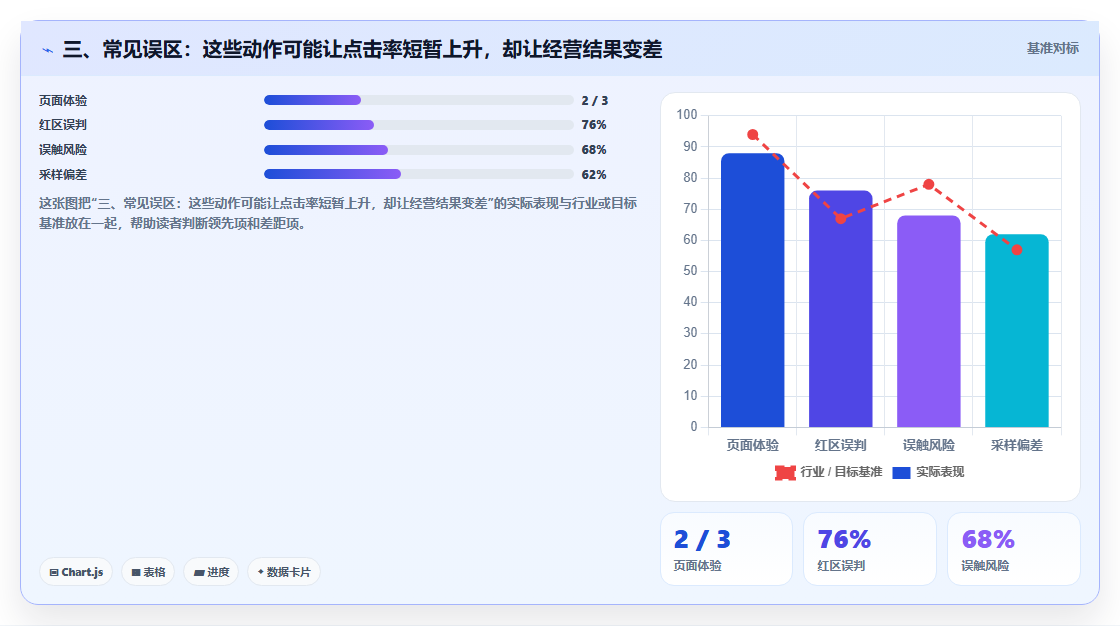Click the 误触风险 progress bar
The image size is (1120, 626).
419,150
